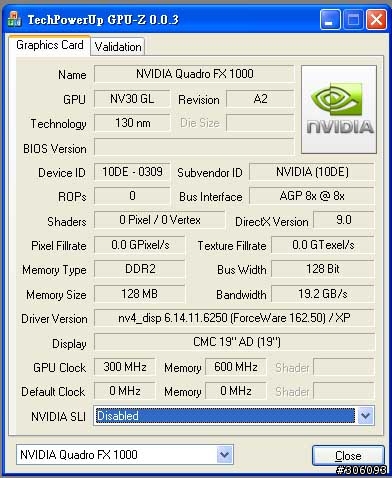392x478 pixels.
Task: Open the NVIDIA SLI dropdown arrow
Action: click(365, 416)
